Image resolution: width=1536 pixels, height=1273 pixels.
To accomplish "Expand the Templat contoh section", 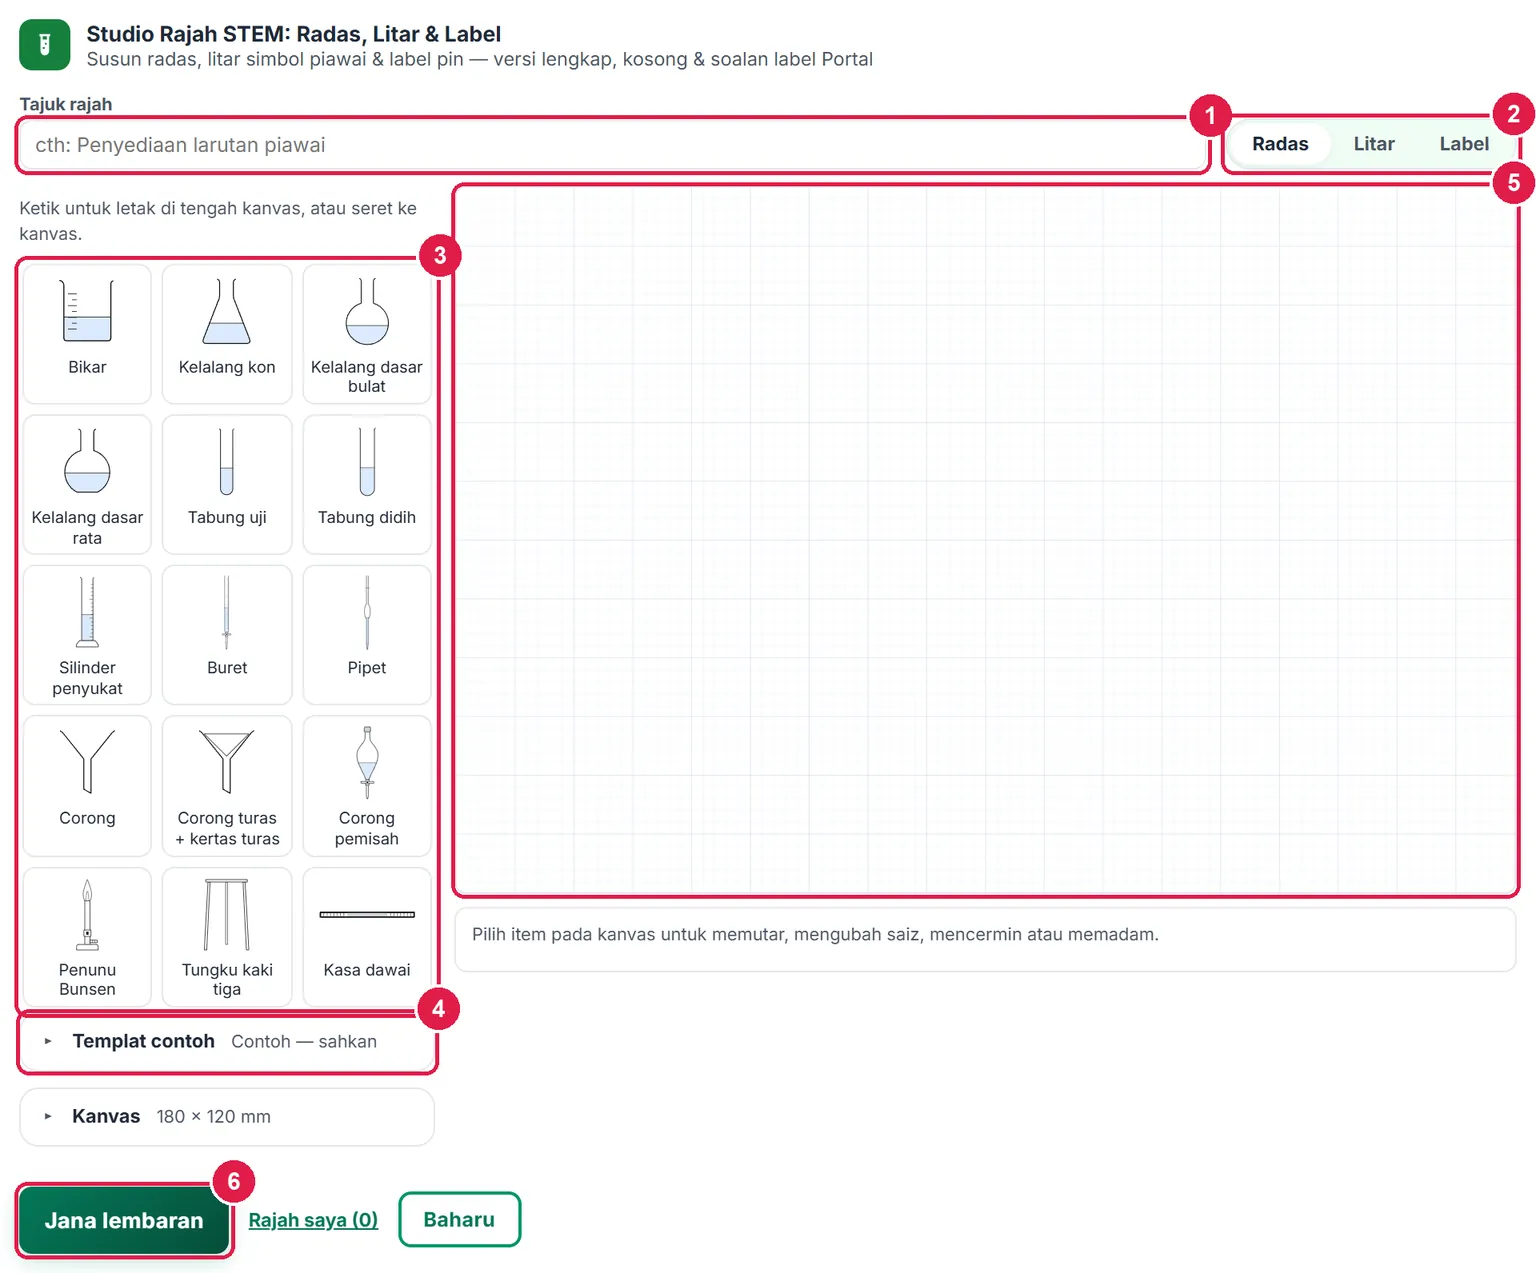I will pyautogui.click(x=227, y=1042).
